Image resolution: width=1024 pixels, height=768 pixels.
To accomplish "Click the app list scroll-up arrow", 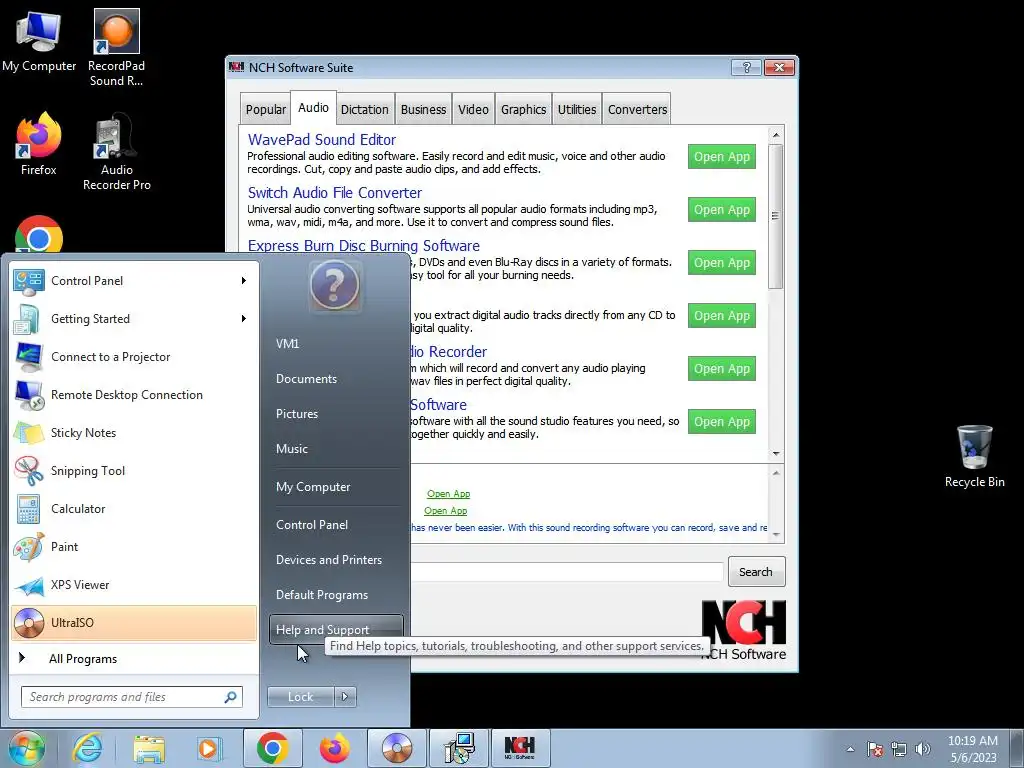I will click(x=776, y=135).
